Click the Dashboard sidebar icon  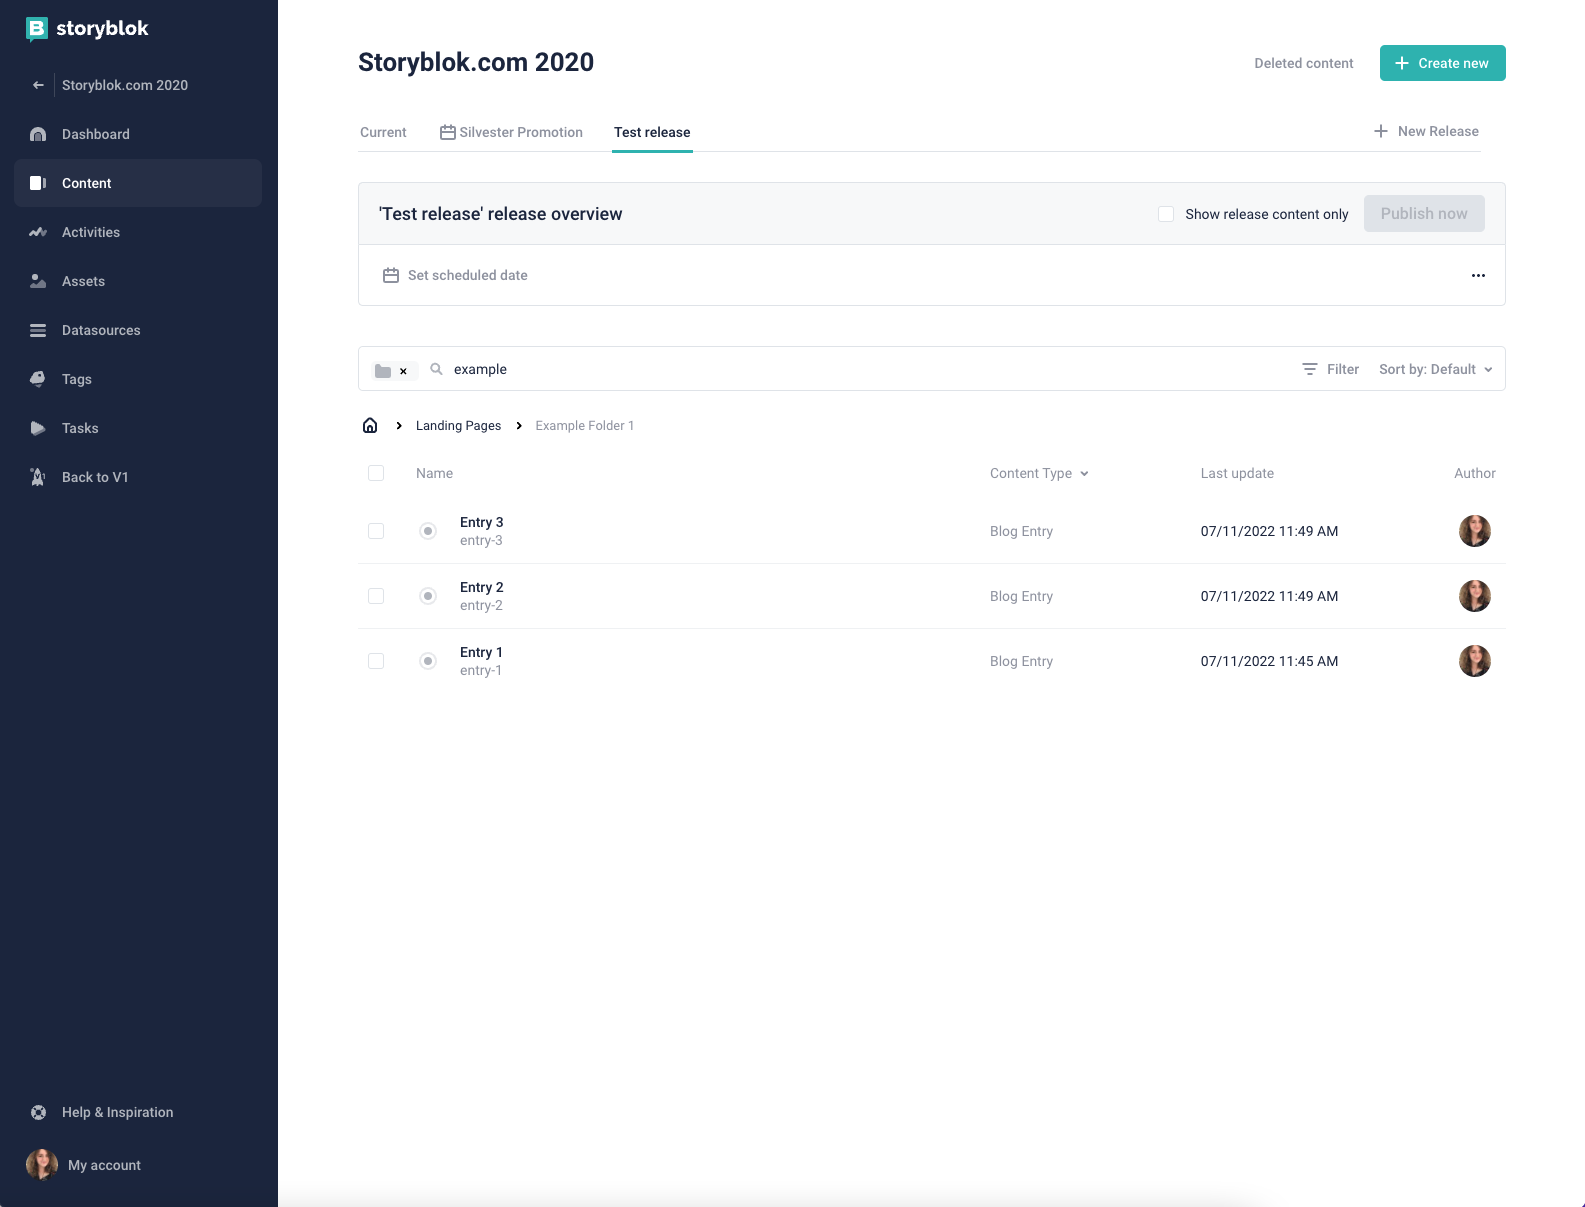tap(38, 134)
